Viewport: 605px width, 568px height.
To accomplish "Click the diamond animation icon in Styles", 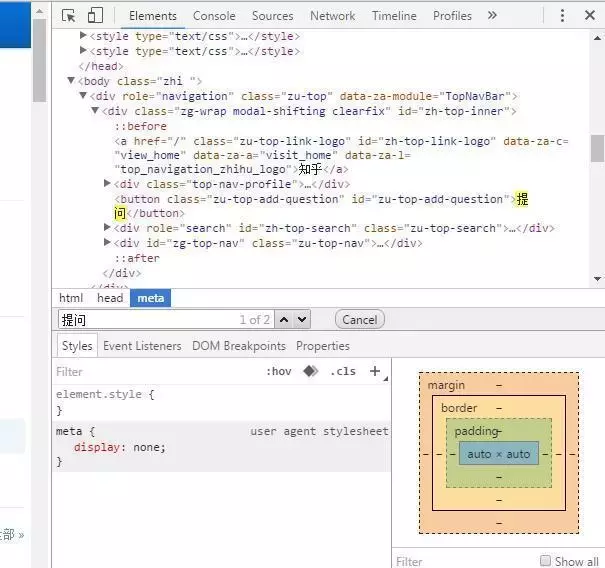I will 311,371.
